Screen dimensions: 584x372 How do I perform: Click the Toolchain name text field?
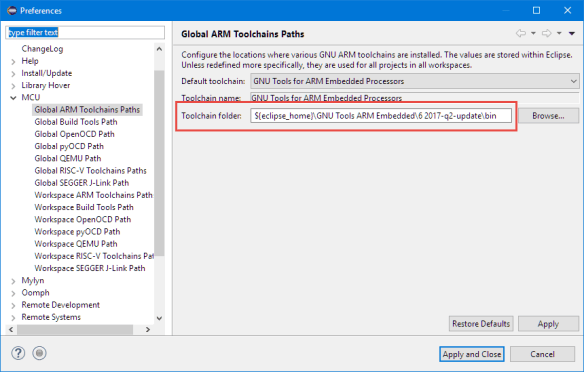(x=414, y=98)
